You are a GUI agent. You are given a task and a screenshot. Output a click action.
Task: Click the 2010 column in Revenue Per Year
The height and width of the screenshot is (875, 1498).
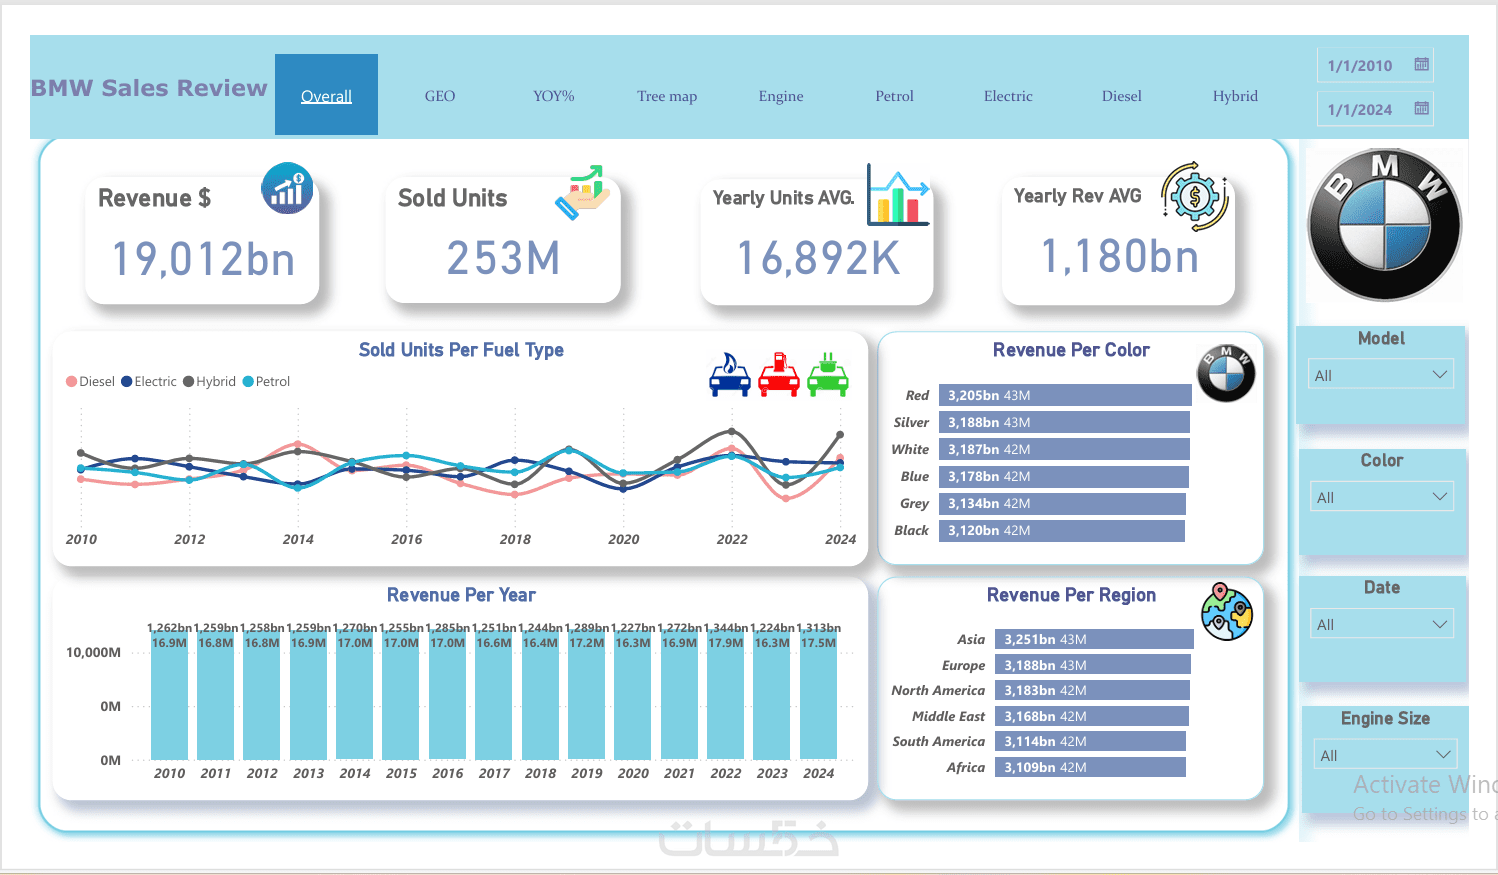click(x=169, y=696)
